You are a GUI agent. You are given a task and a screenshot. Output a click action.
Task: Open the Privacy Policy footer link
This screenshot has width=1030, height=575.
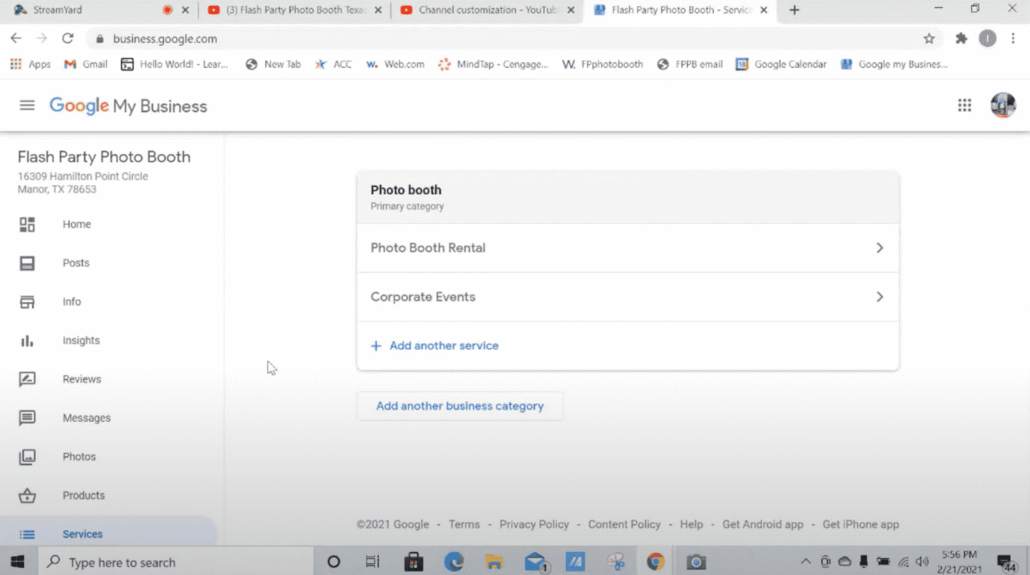[x=534, y=524]
